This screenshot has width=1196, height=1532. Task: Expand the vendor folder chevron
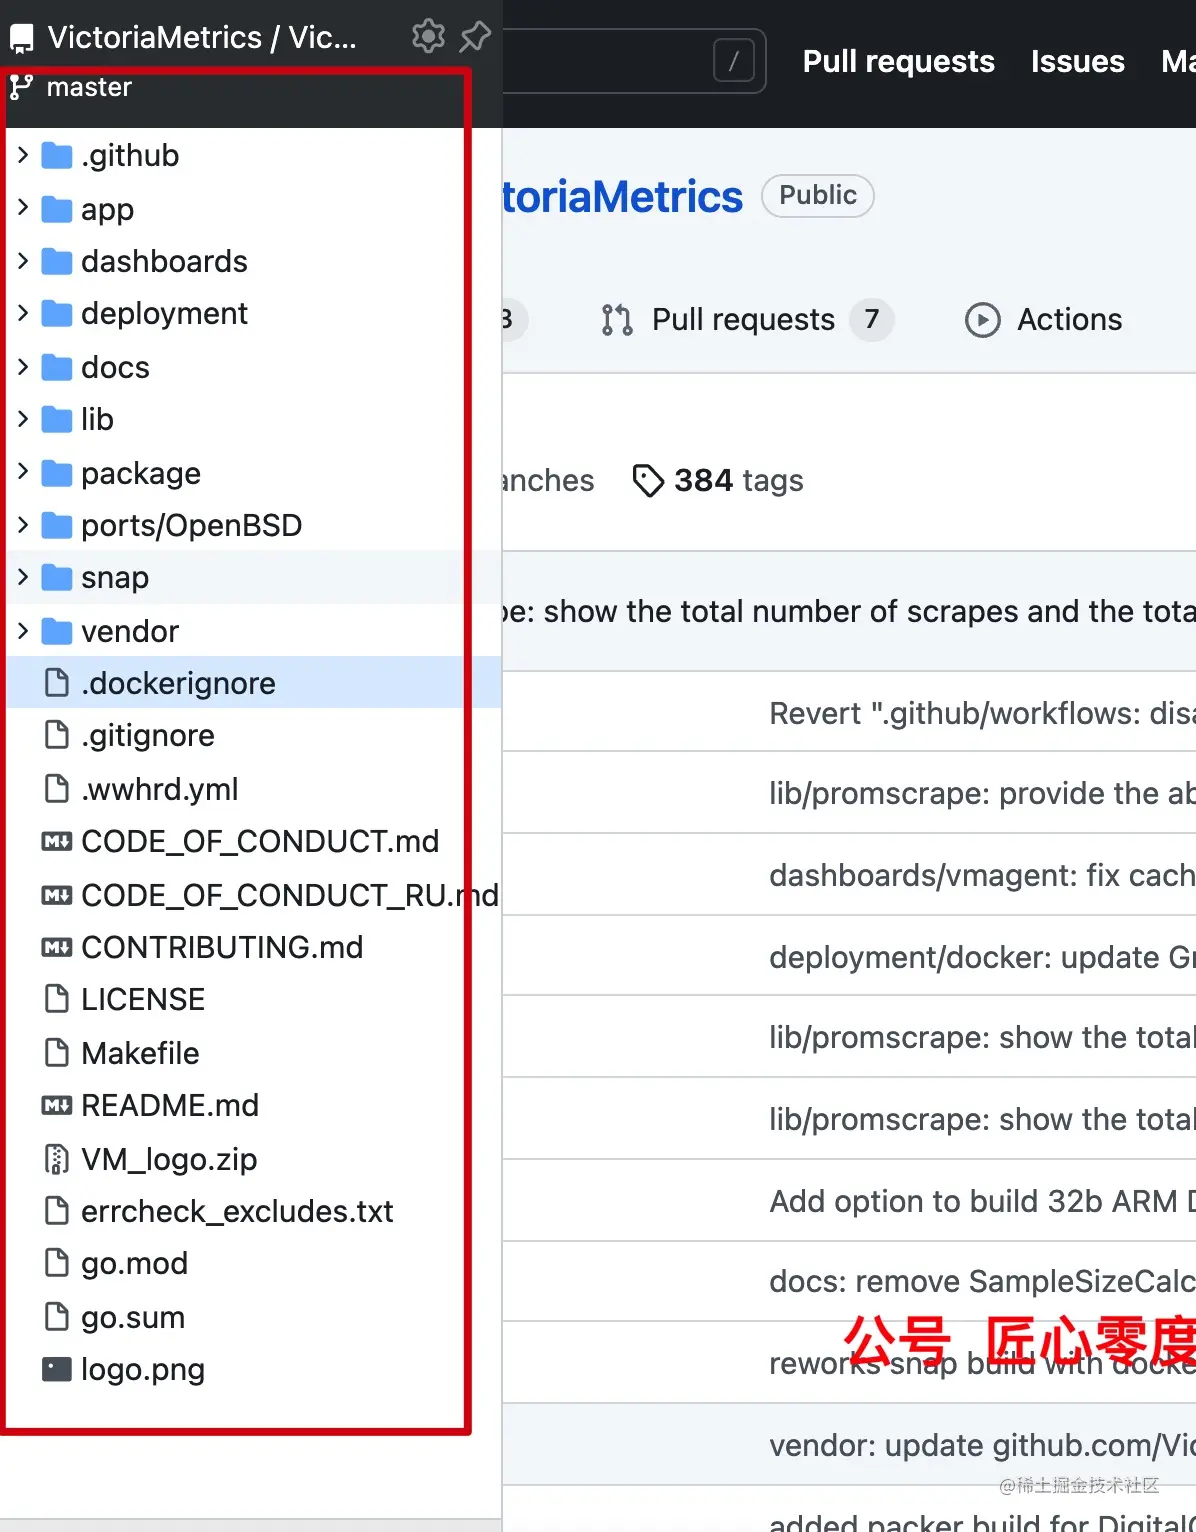(x=23, y=630)
